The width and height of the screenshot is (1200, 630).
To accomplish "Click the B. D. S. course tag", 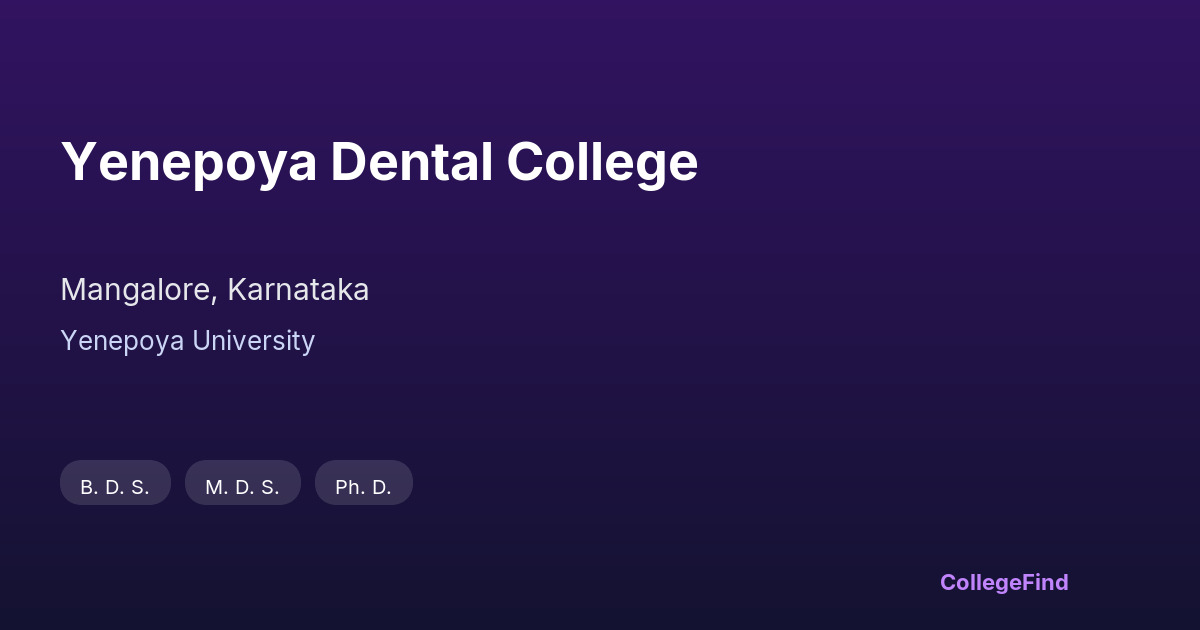I will click(115, 487).
